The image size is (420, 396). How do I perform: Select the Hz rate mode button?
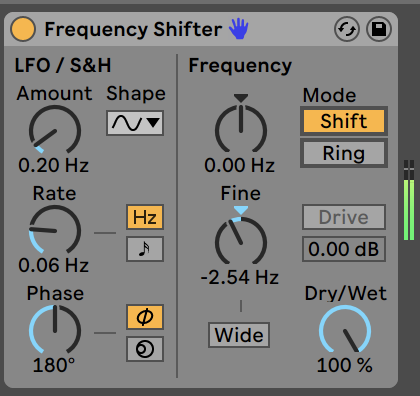[x=145, y=217]
